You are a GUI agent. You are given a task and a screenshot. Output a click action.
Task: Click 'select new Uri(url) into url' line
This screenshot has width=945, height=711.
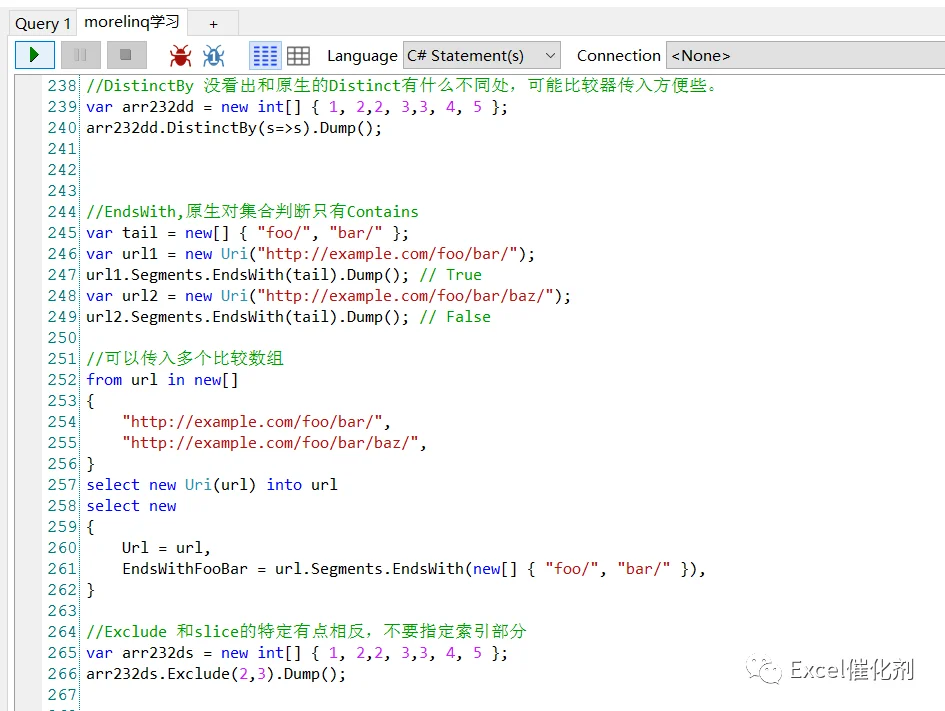click(x=212, y=484)
